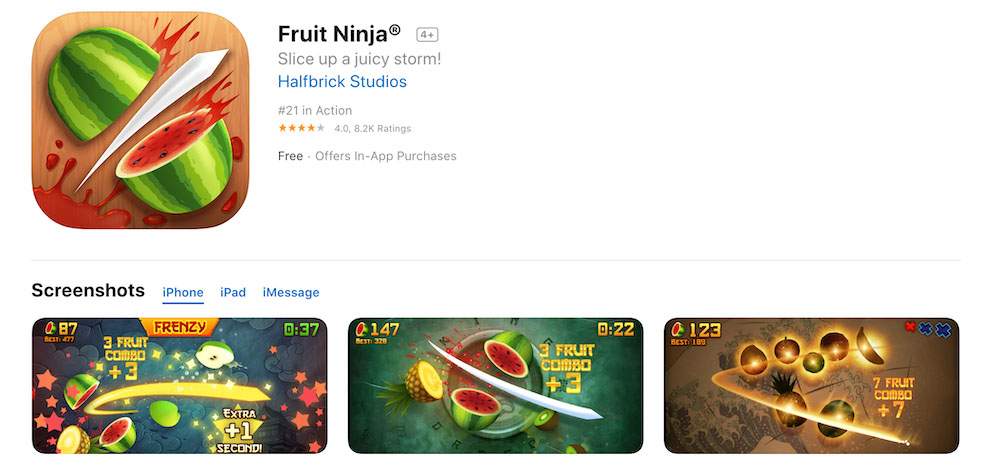Click the #21 in Action ranking

coord(315,110)
